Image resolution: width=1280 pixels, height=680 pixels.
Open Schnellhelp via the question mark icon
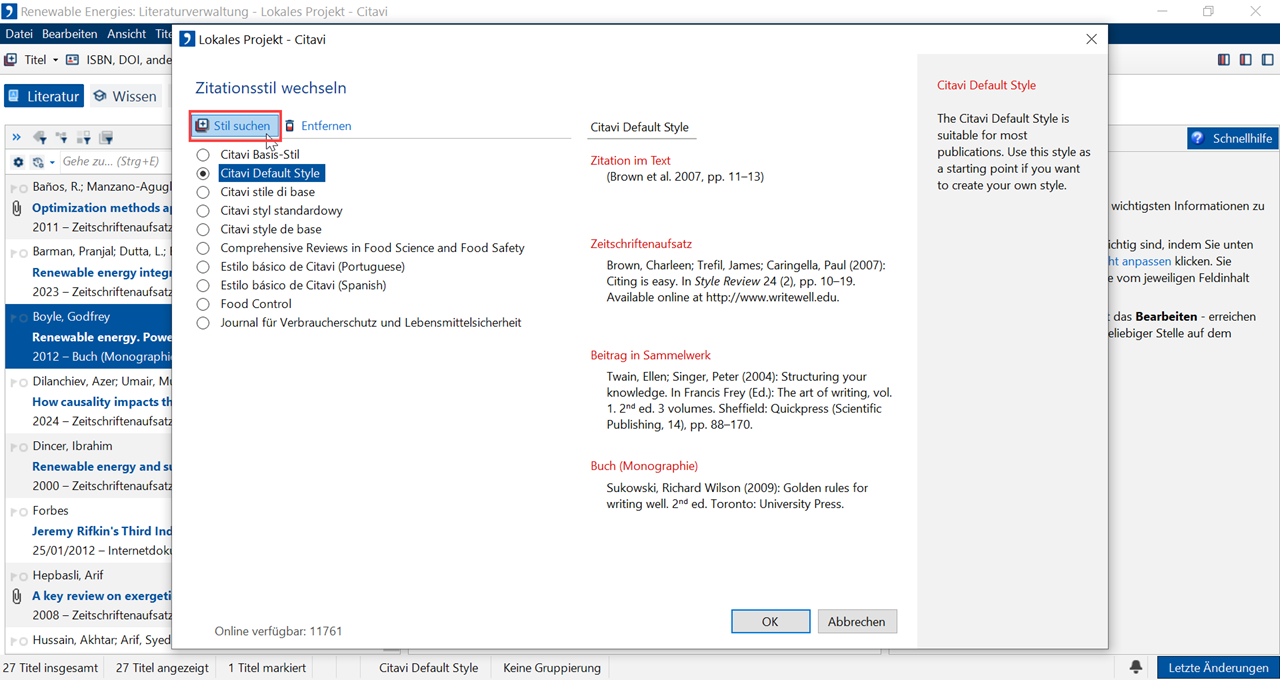pos(1198,138)
